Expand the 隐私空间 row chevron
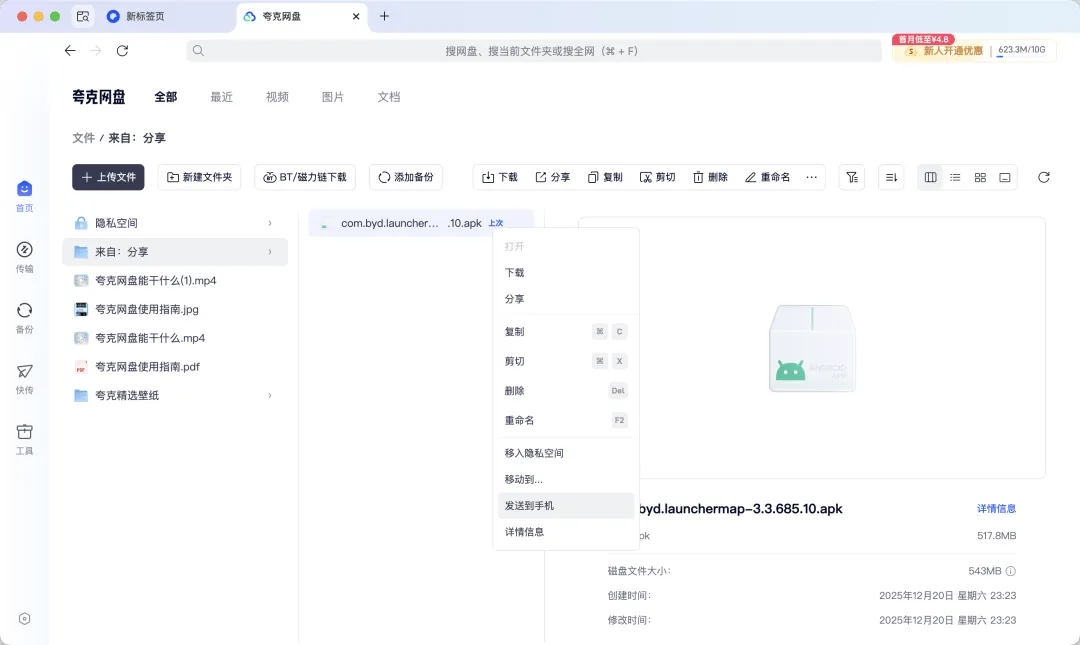This screenshot has width=1080, height=645. tap(270, 223)
